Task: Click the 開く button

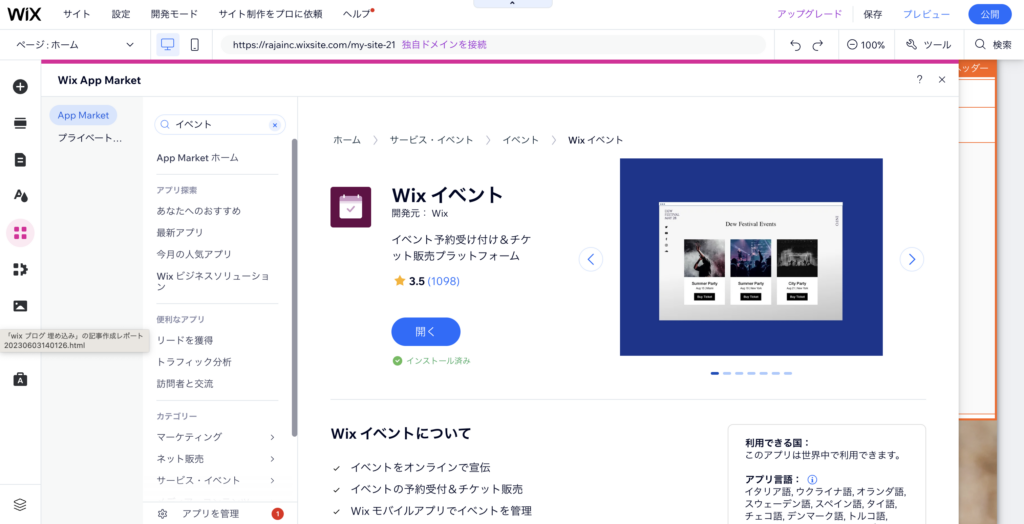Action: 426,331
